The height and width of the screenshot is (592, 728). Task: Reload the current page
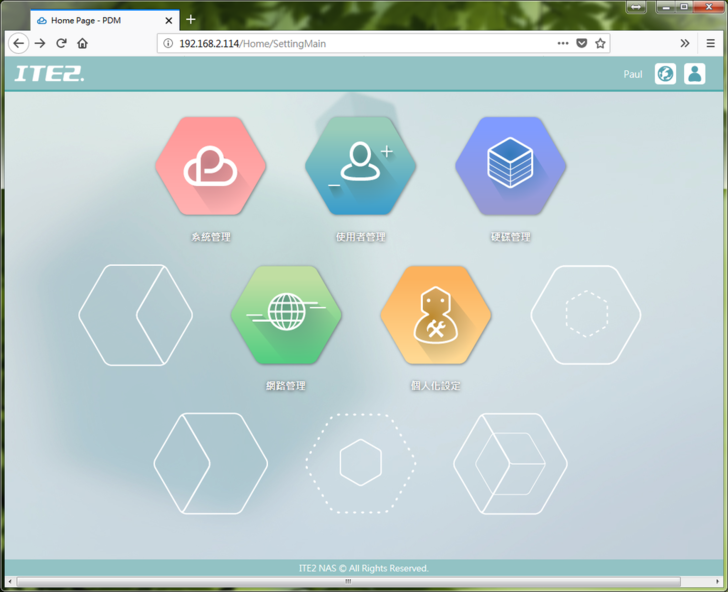61,43
